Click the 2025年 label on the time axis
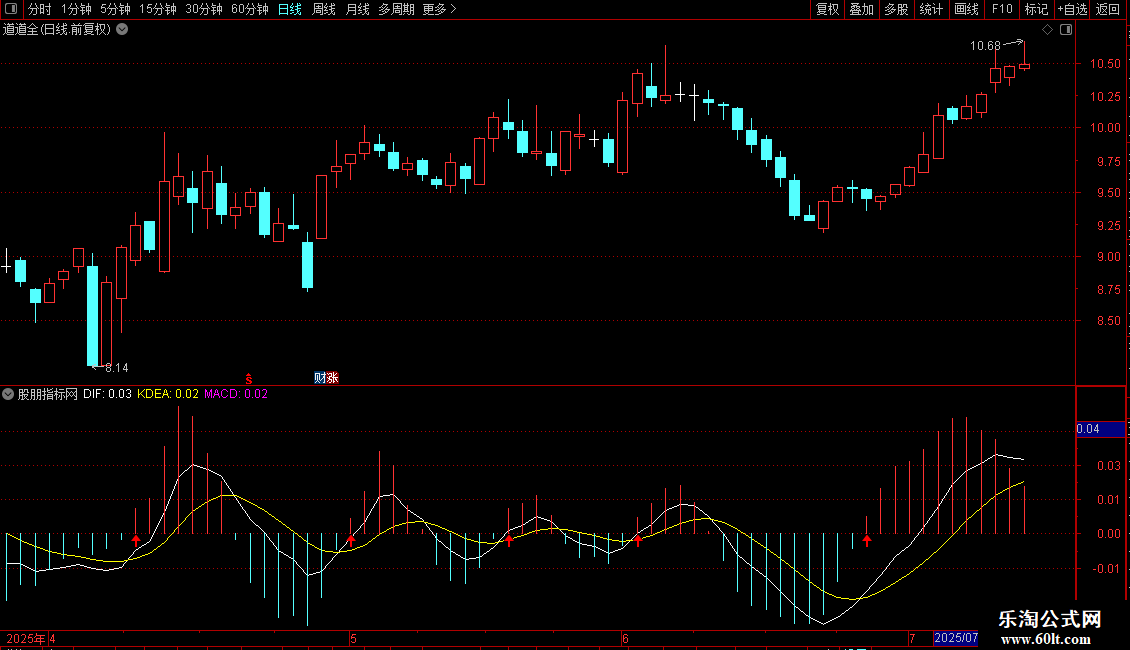1130x650 pixels. click(x=26, y=639)
